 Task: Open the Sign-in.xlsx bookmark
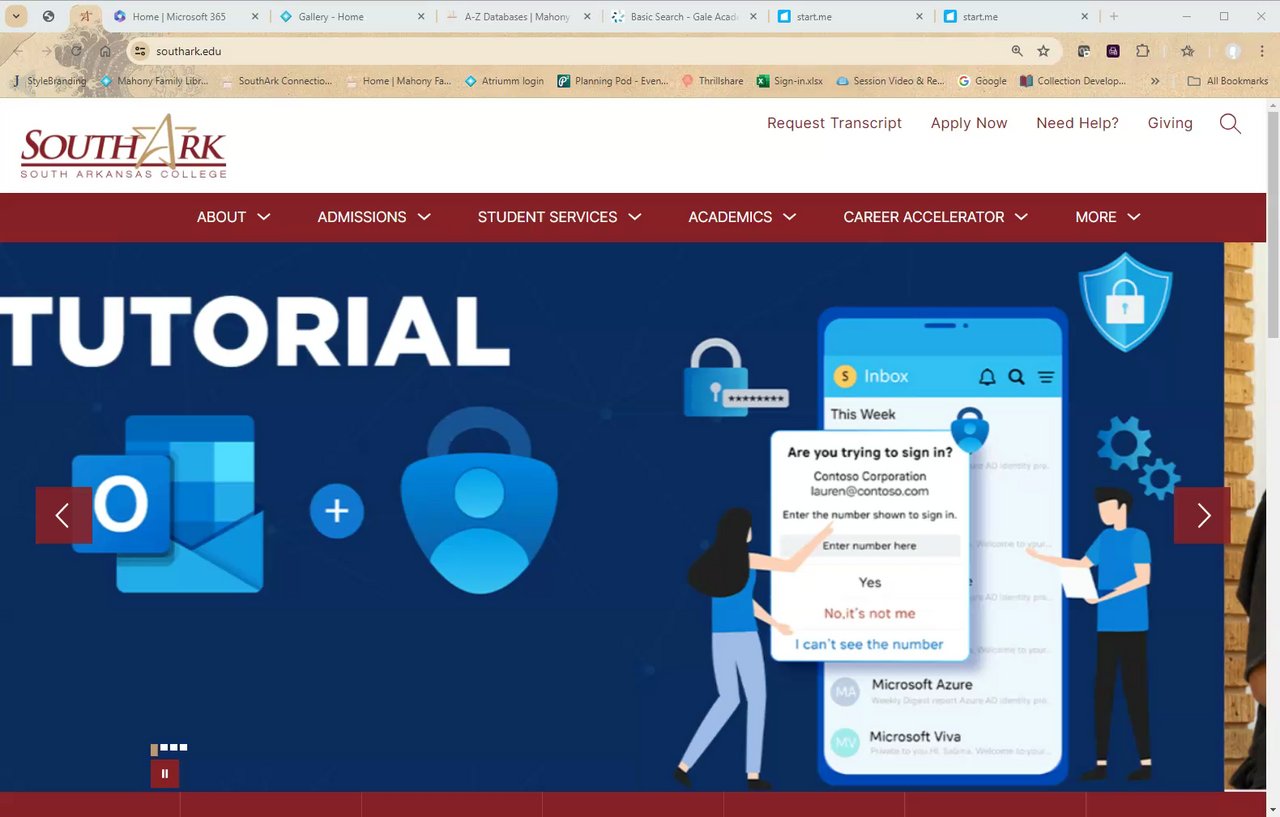[x=790, y=81]
